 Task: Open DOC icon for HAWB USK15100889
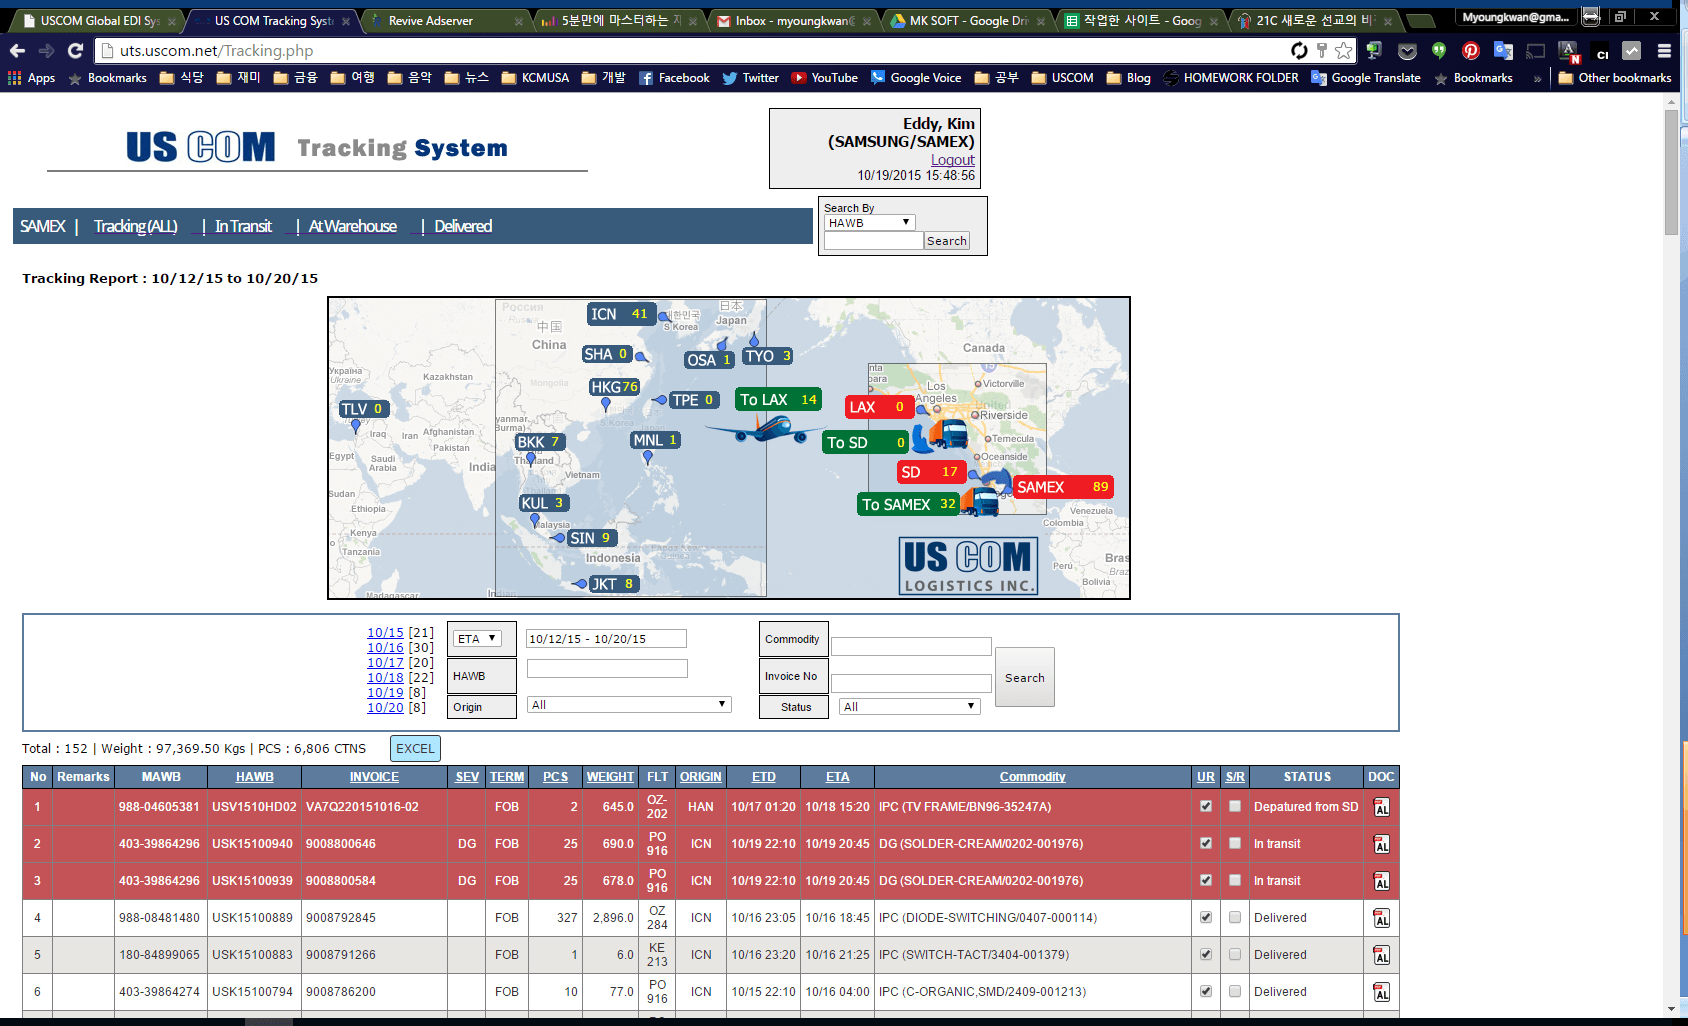[1381, 918]
